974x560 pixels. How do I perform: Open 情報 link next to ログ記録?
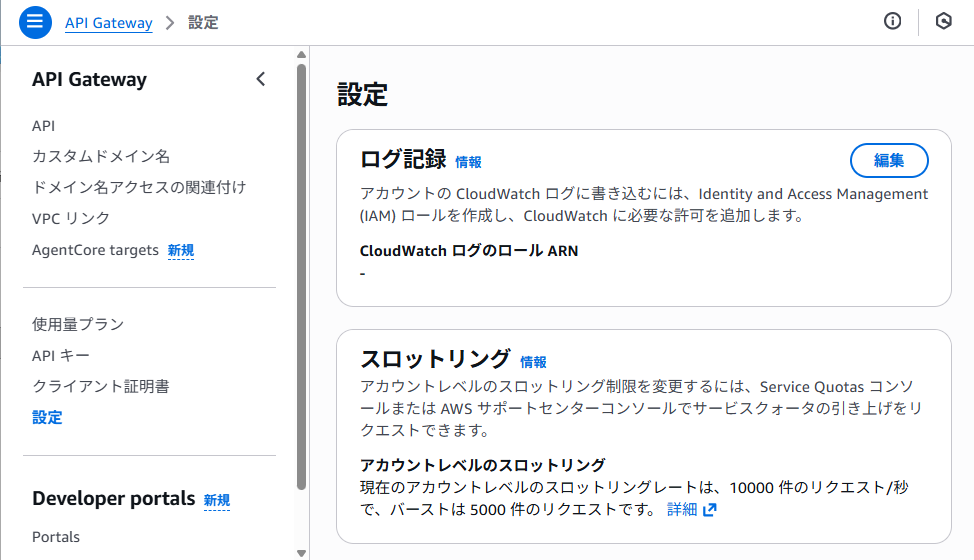pyautogui.click(x=468, y=162)
